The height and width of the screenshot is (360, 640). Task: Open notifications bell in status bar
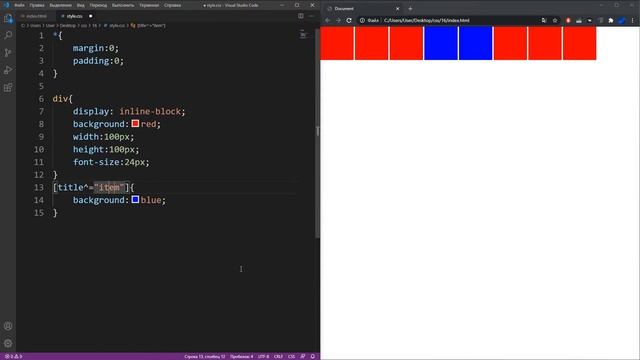313,356
